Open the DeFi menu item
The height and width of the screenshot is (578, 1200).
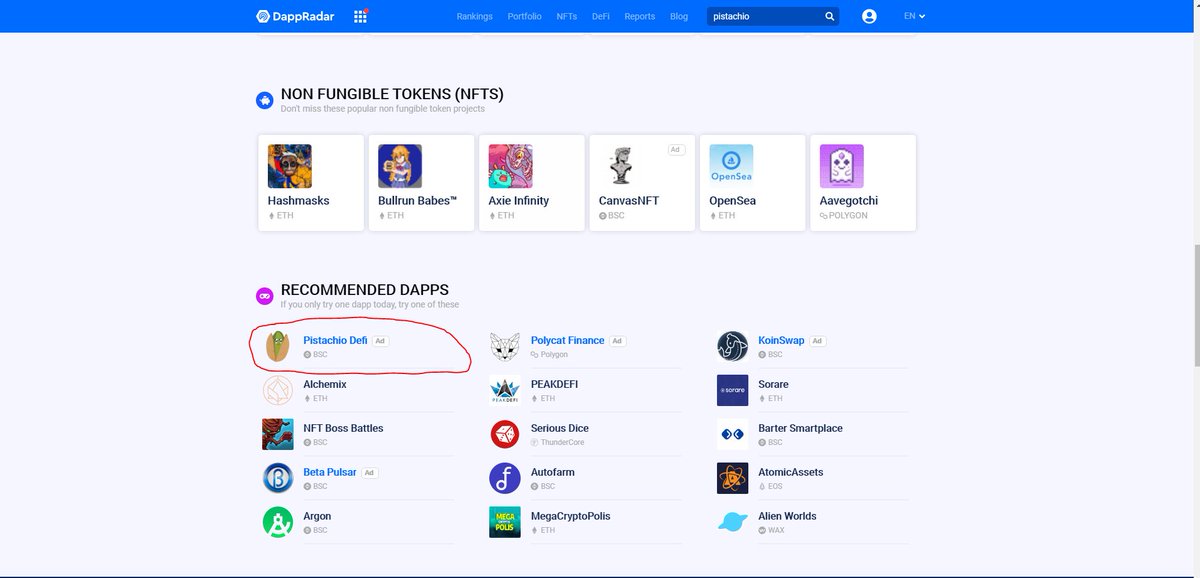click(600, 16)
